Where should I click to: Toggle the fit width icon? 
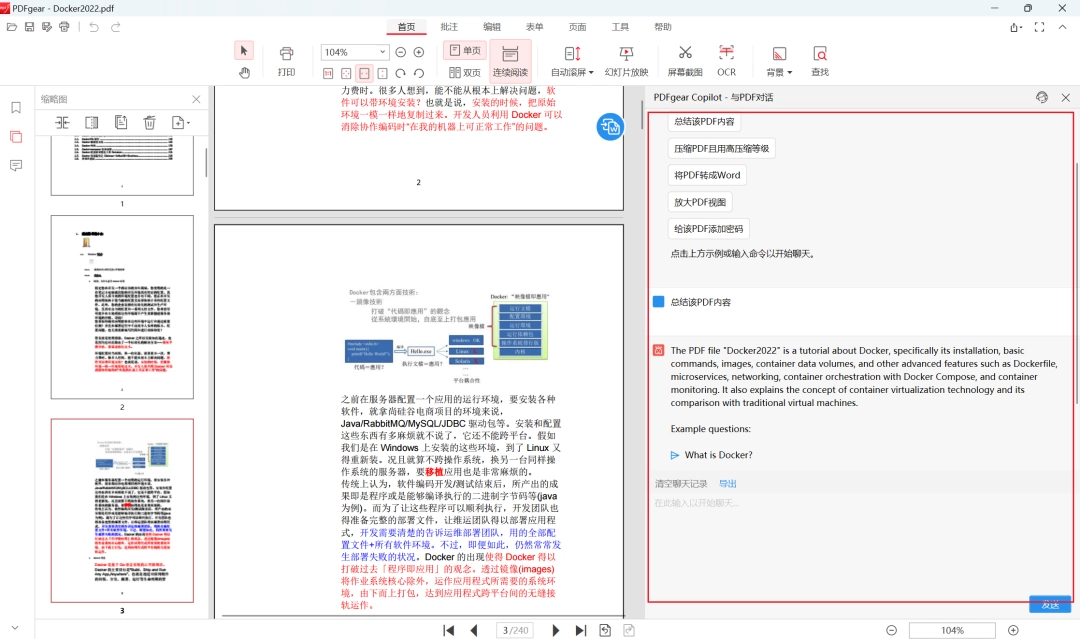pyautogui.click(x=364, y=73)
